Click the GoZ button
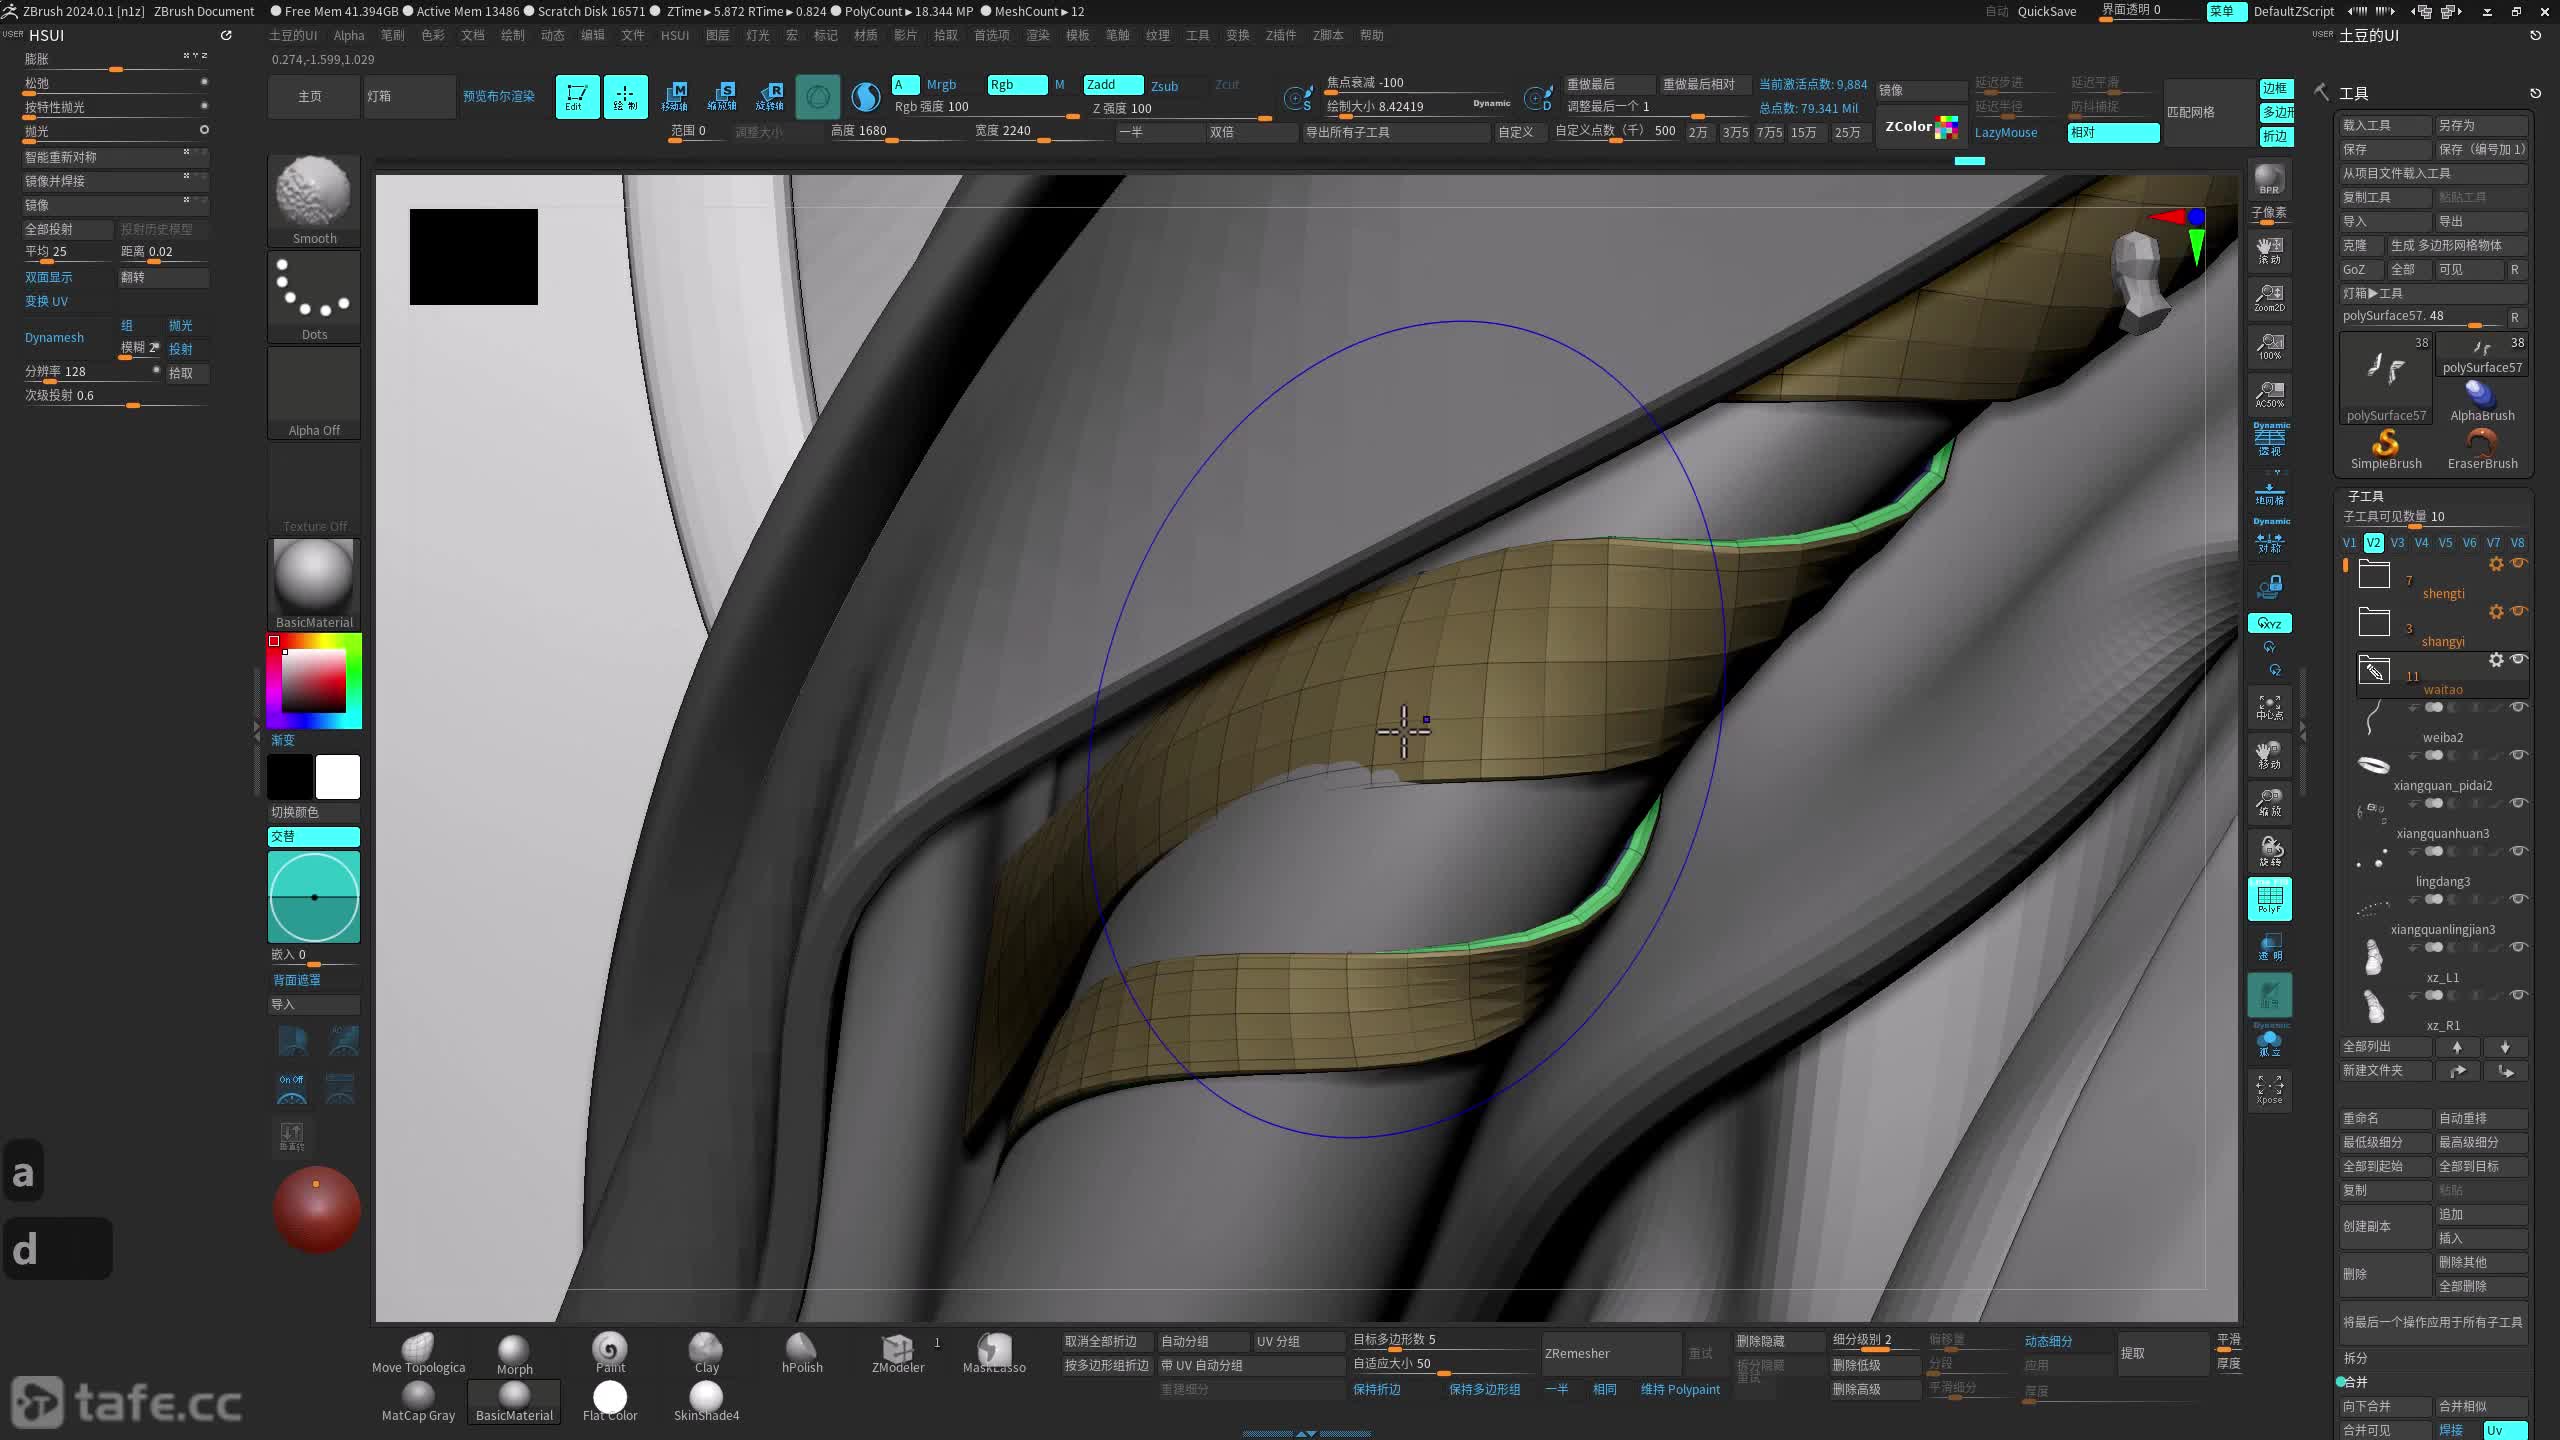The width and height of the screenshot is (2560, 1440). (x=2361, y=269)
